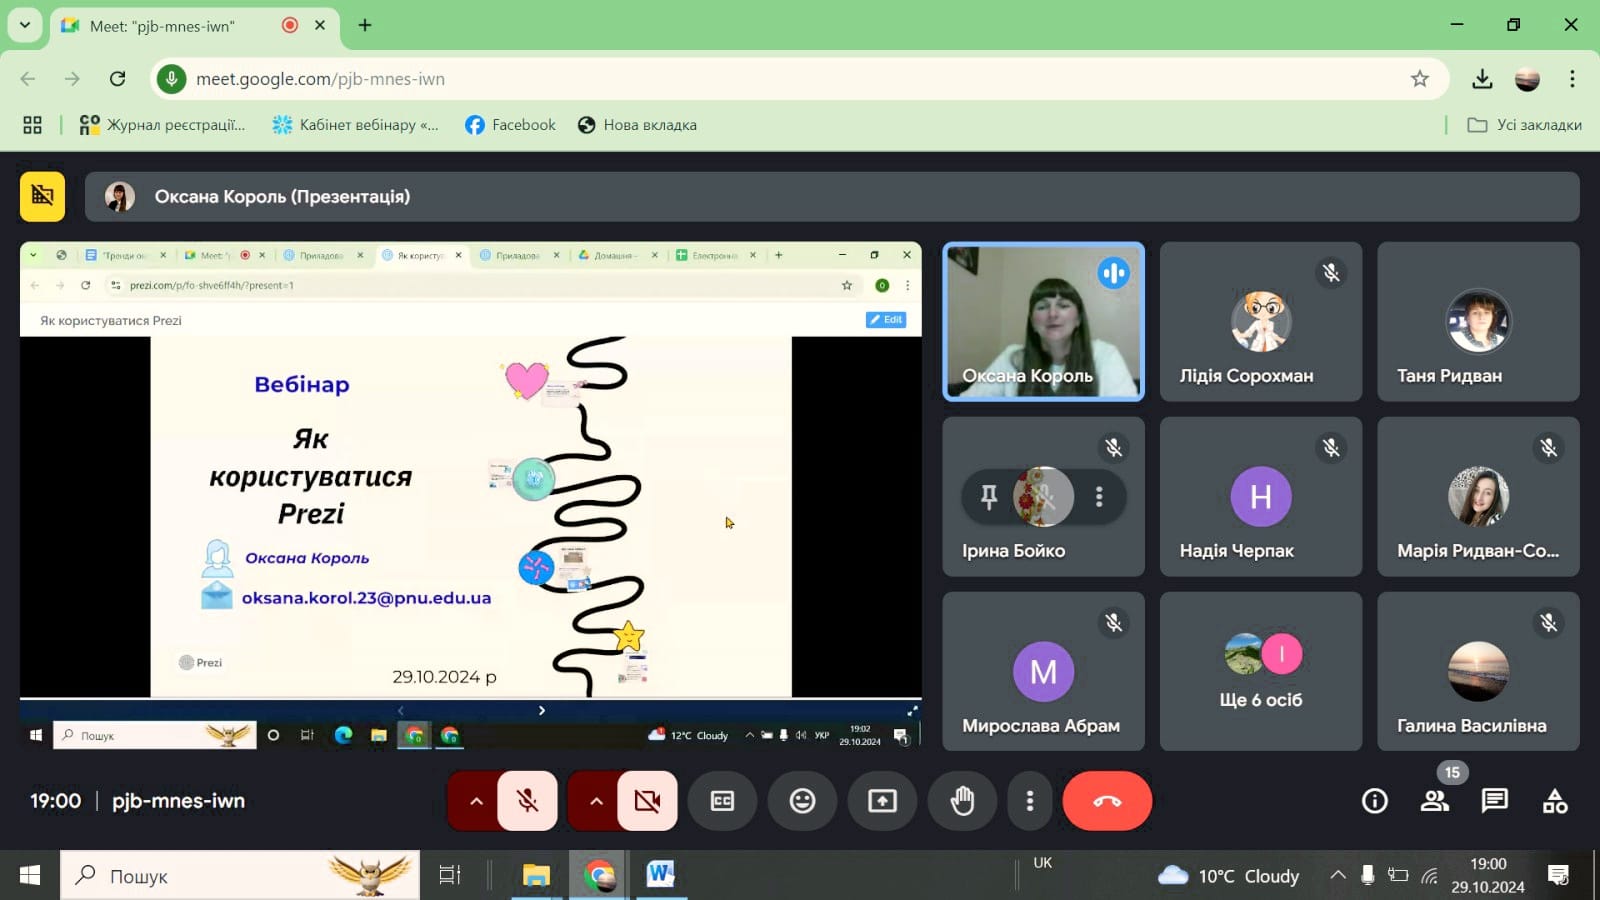Open the Ще 6 осіб tile
Screen dimensions: 1600x900
[1261, 671]
